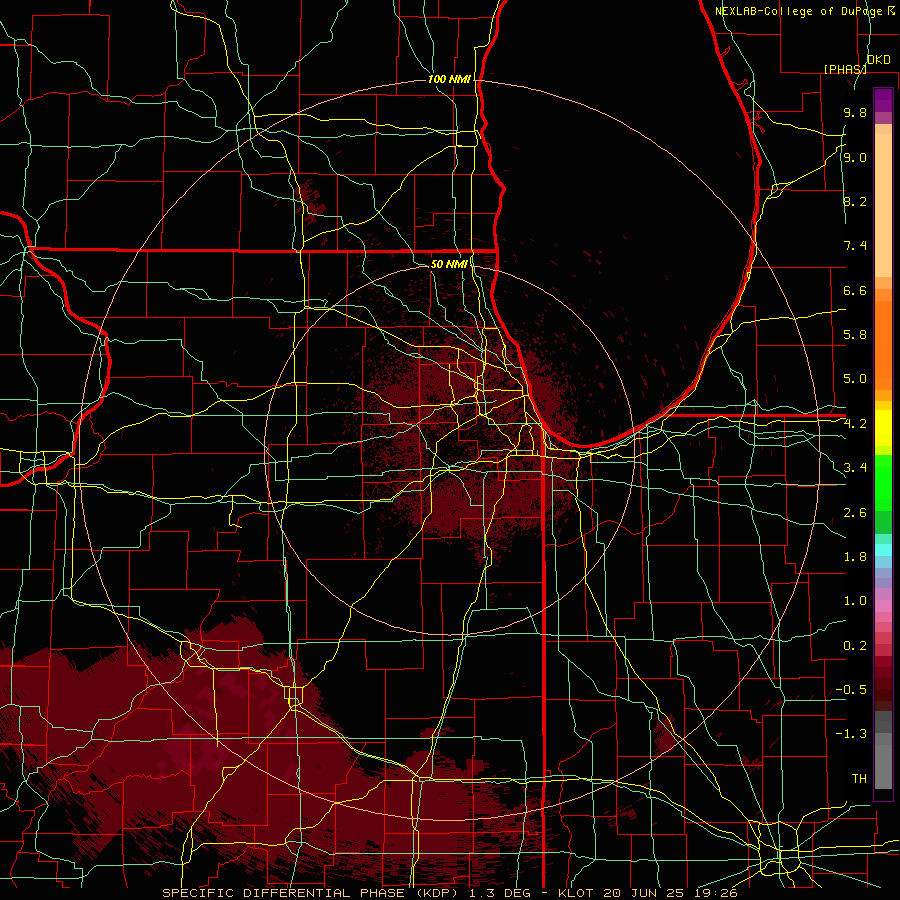Click the [PHAS] unit label

pos(845,69)
